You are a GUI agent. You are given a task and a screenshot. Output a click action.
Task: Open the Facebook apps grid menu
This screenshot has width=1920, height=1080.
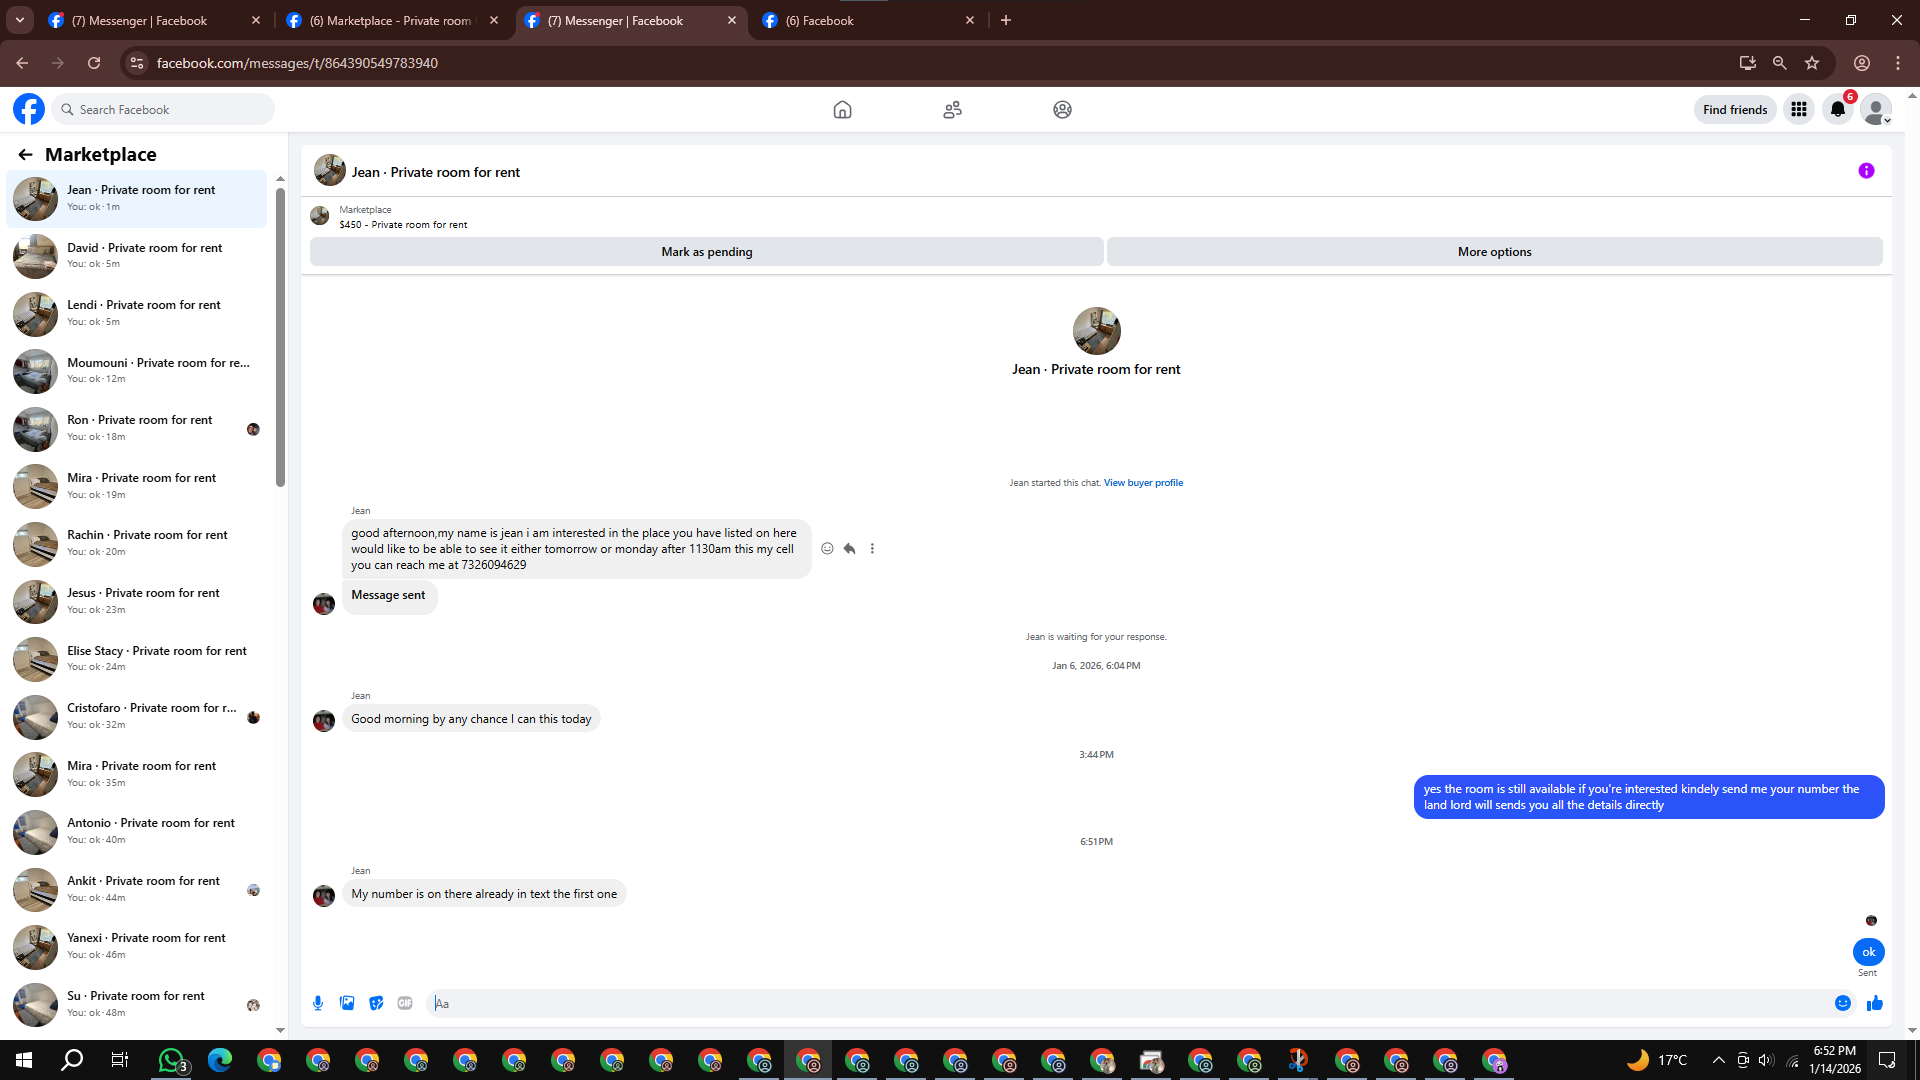pos(1799,110)
